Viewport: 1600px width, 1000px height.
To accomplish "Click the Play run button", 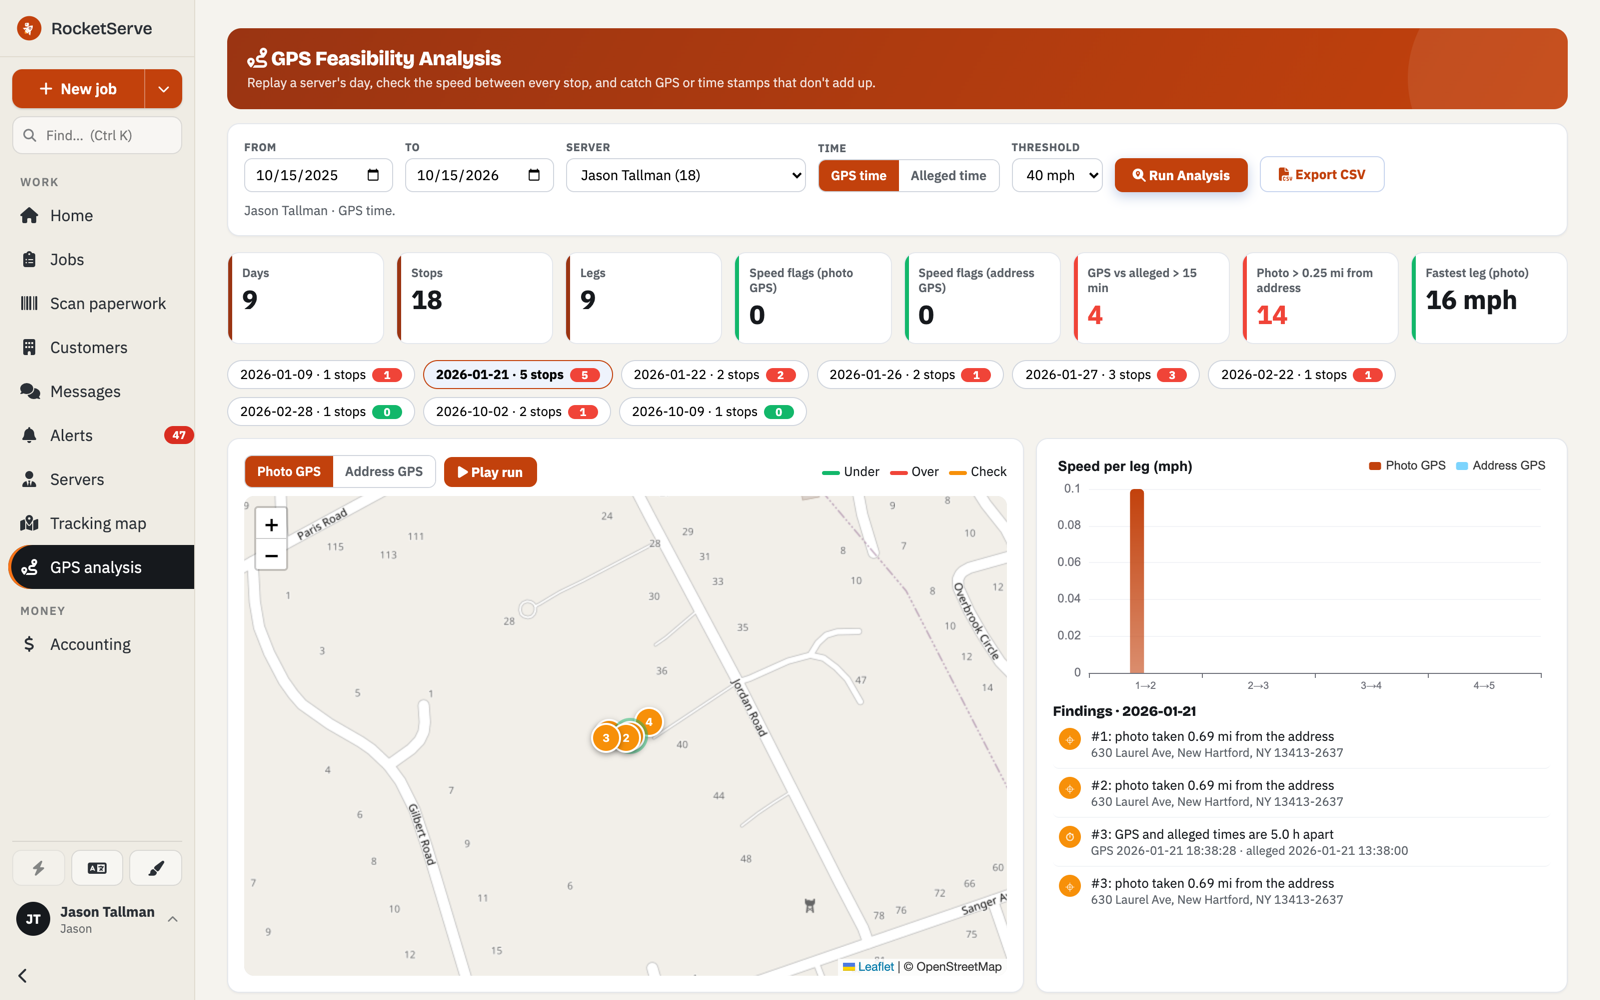I will (490, 472).
